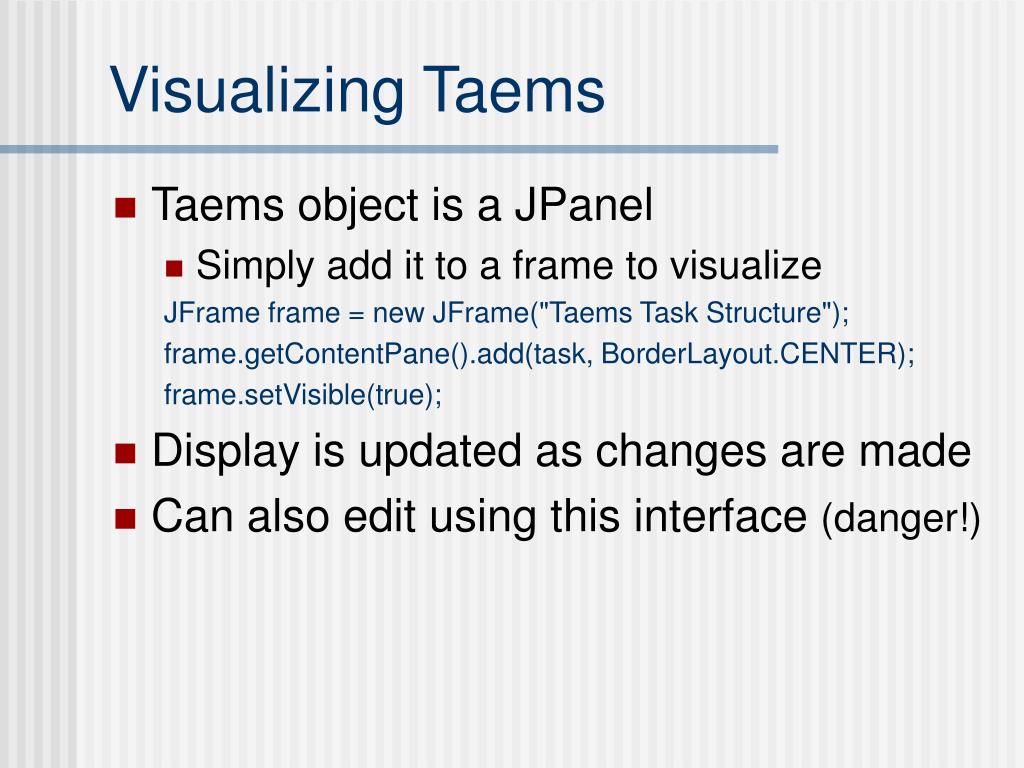Click the code line 'frame.getContentPane().add(task, BorderLayout.CENTER);'

(x=539, y=354)
